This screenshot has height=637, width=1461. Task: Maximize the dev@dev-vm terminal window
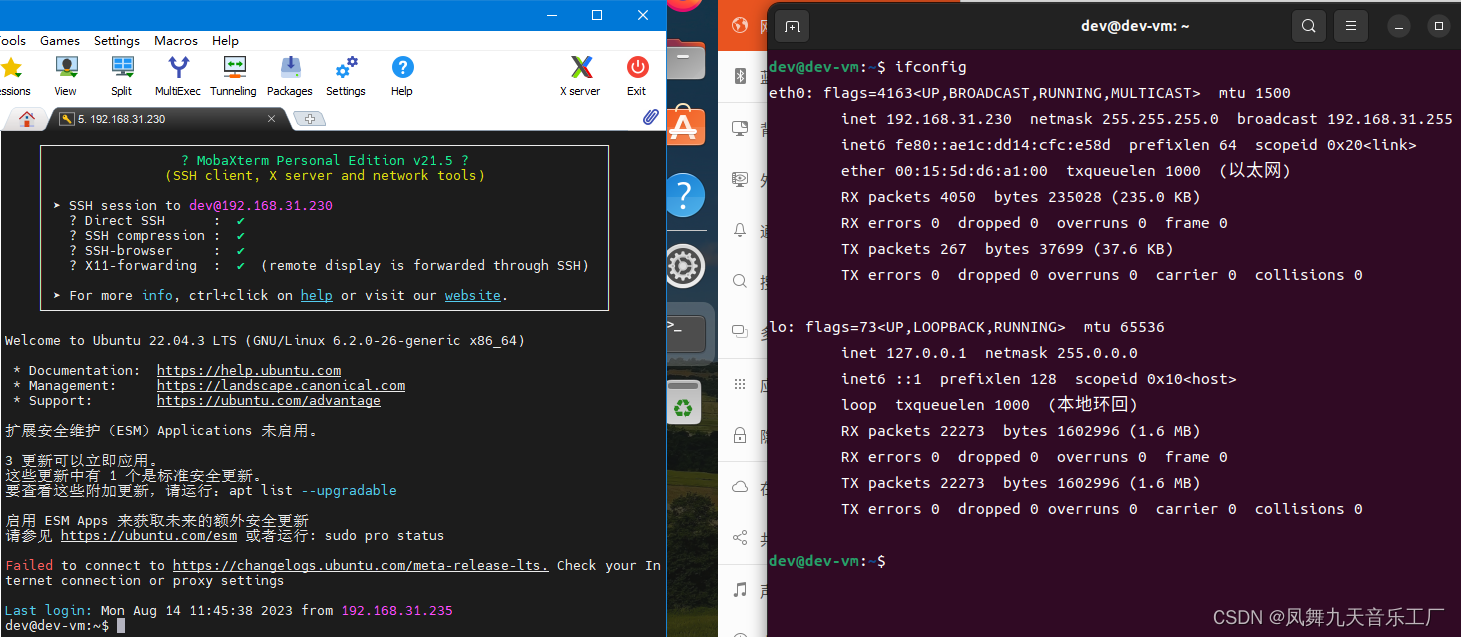(1439, 26)
